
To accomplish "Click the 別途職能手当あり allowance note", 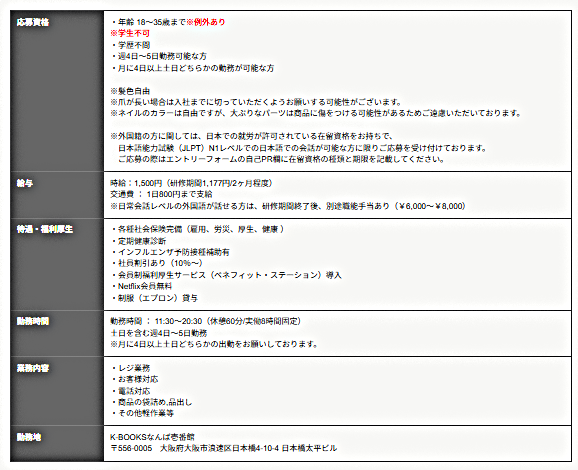I will (x=288, y=206).
